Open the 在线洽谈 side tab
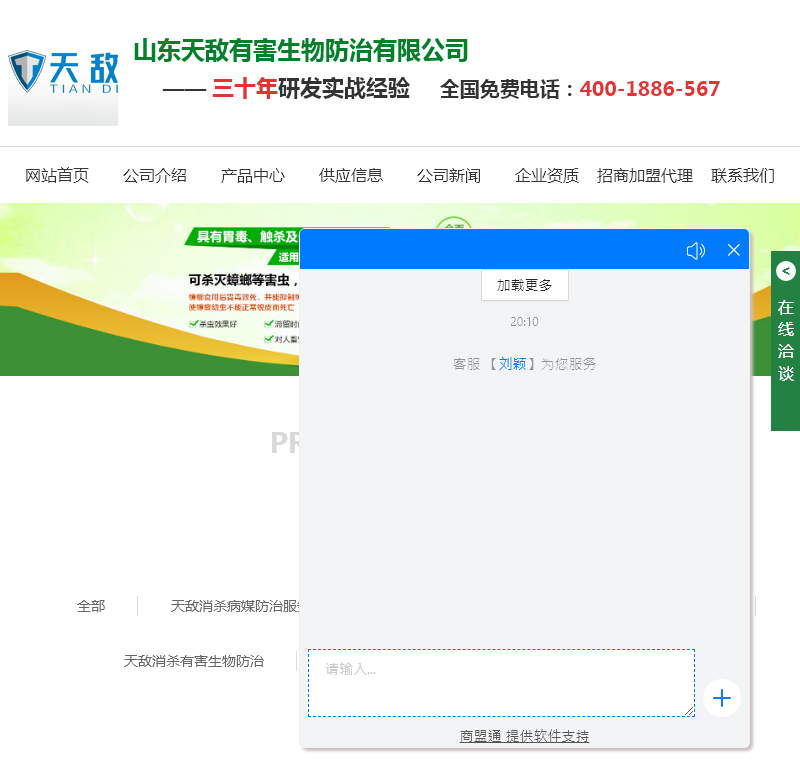 click(x=786, y=340)
